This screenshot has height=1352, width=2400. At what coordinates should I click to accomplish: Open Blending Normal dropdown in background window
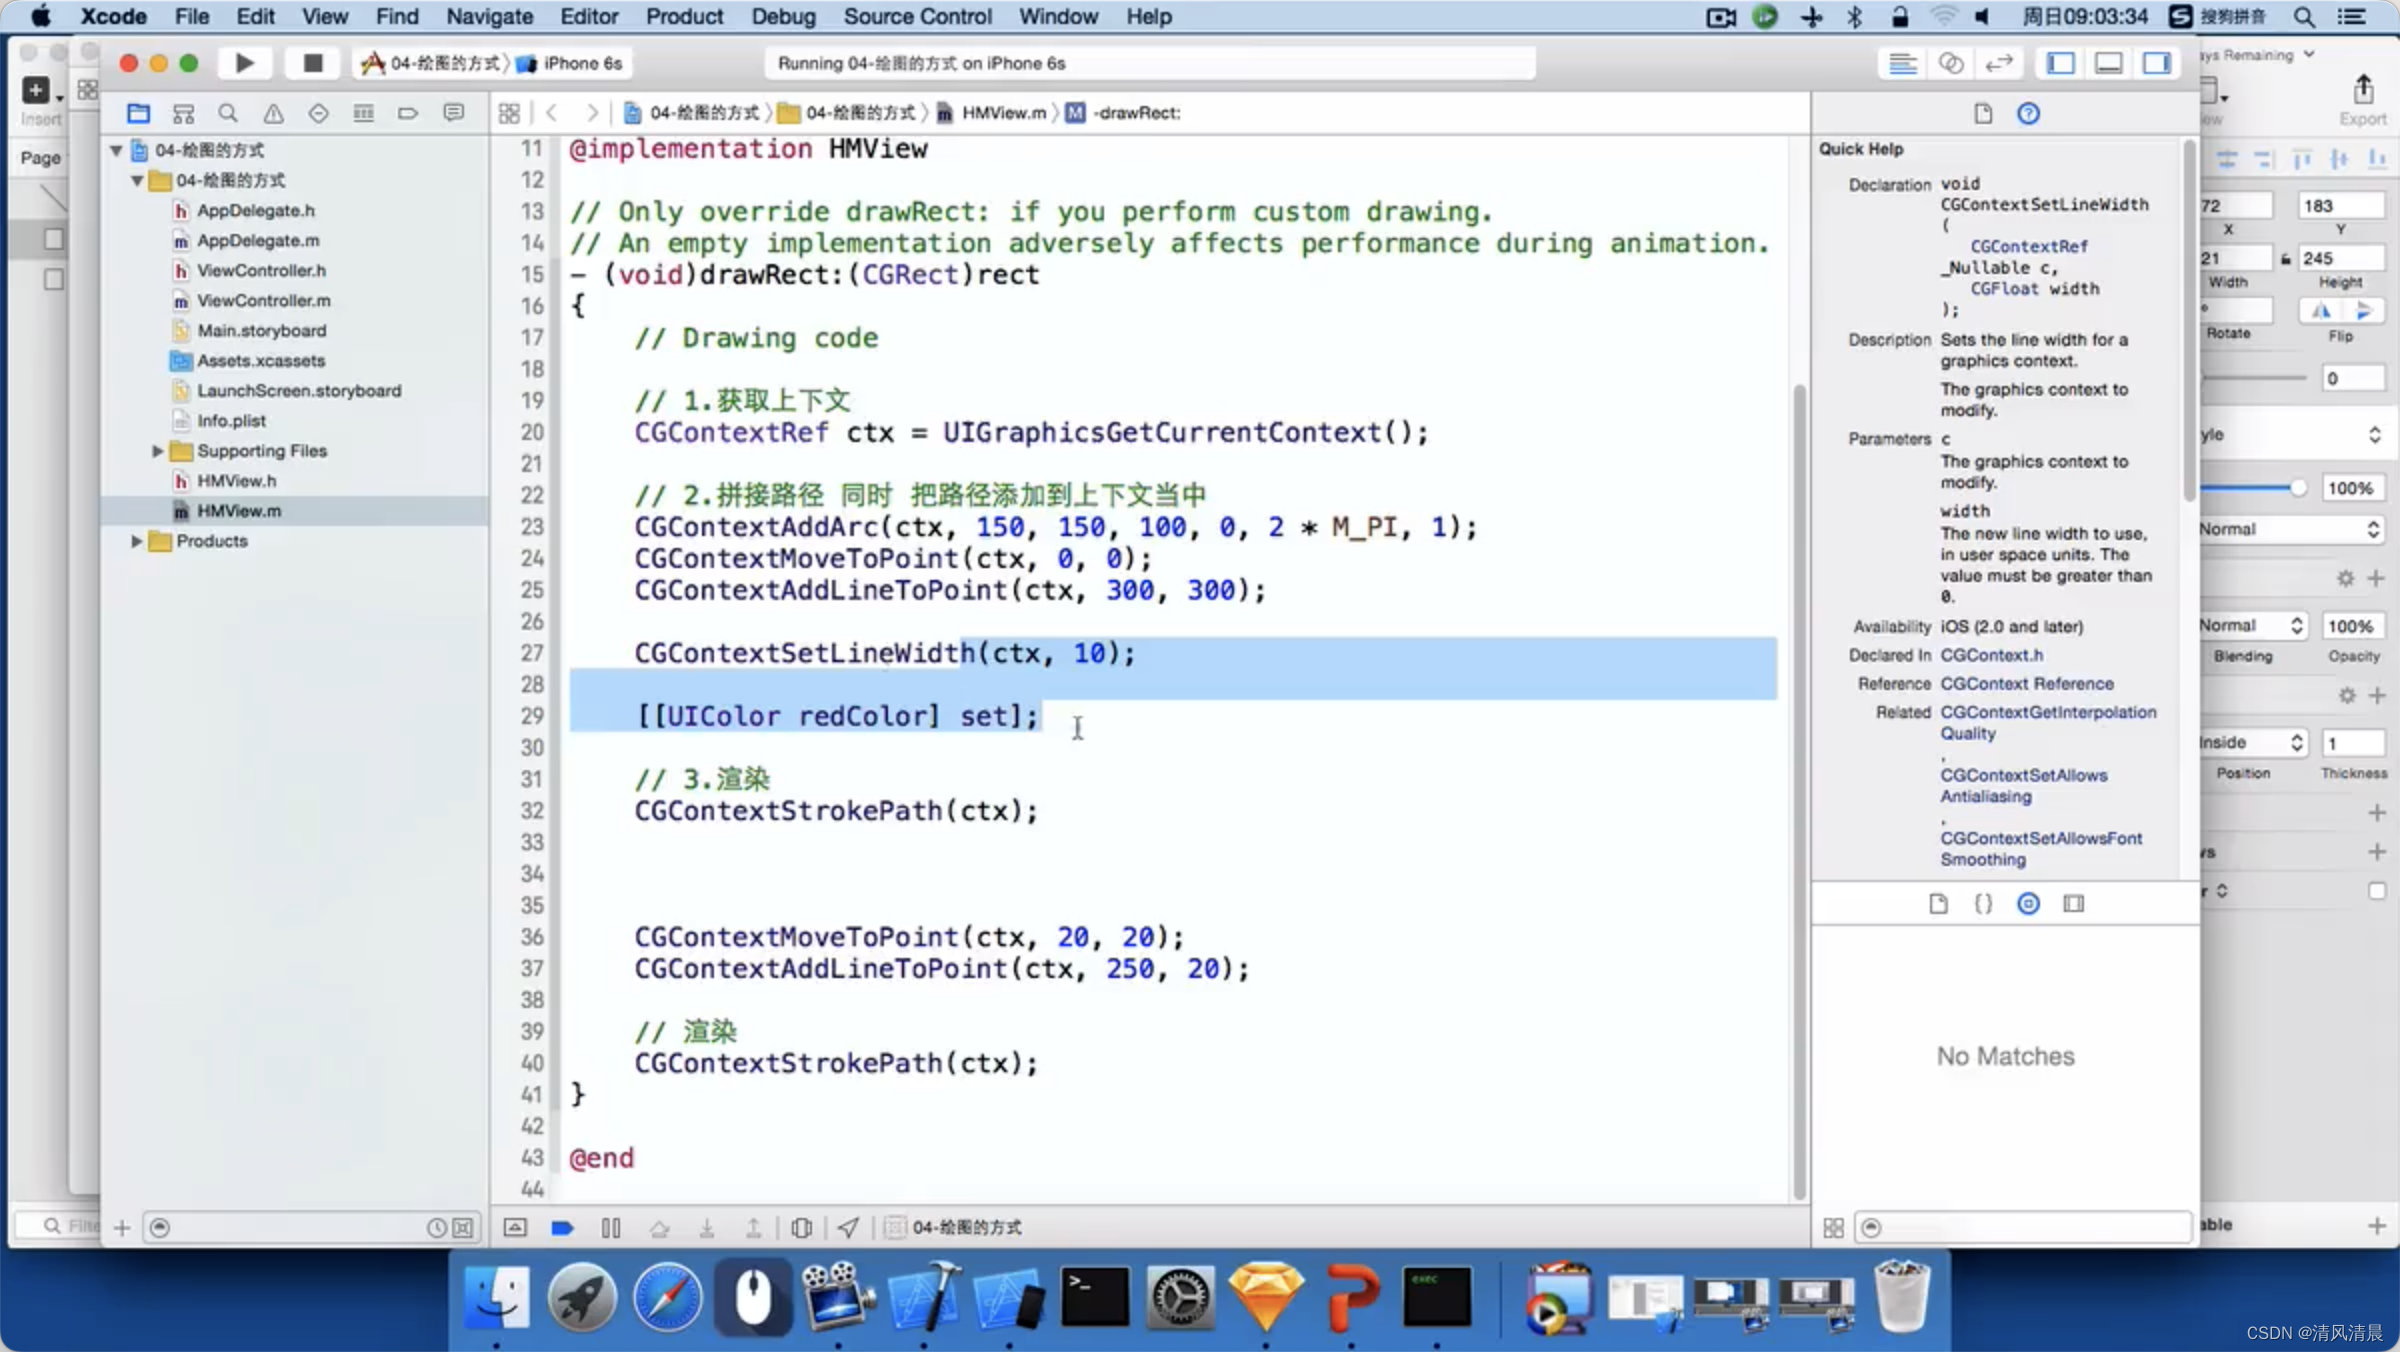(2252, 626)
